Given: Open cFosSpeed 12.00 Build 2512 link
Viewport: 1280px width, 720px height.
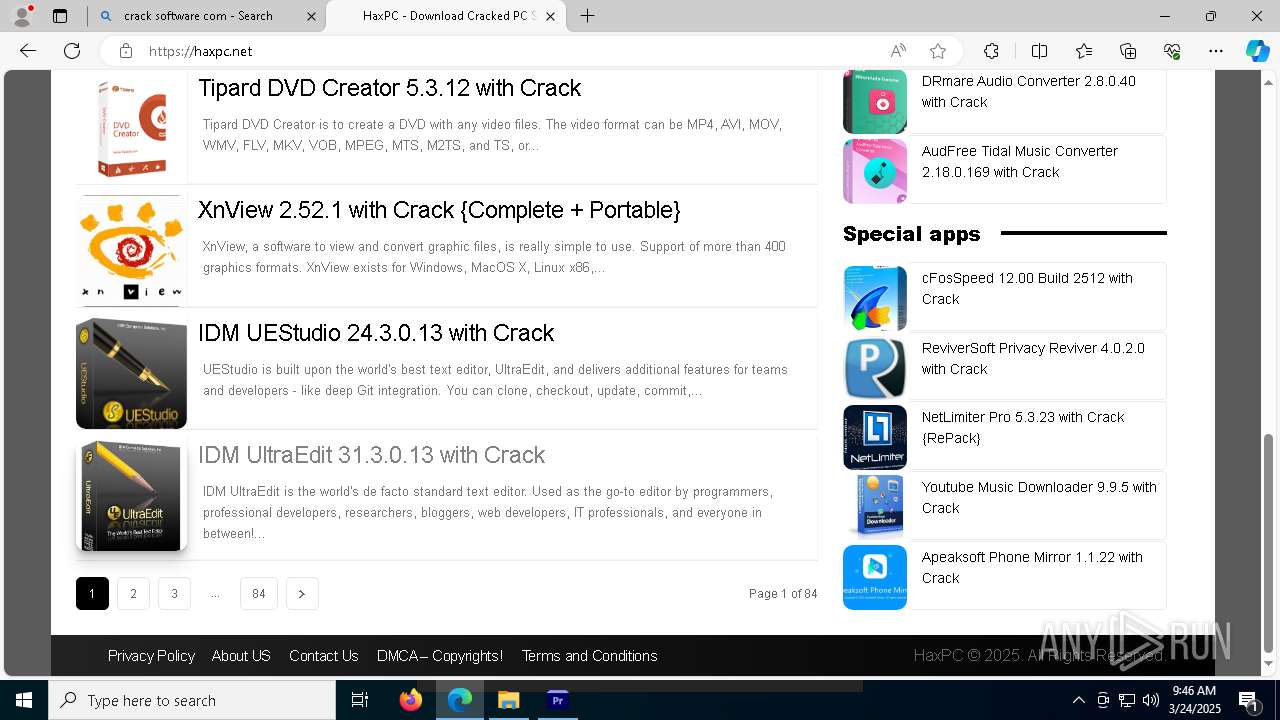Looking at the screenshot, I should click(1027, 289).
